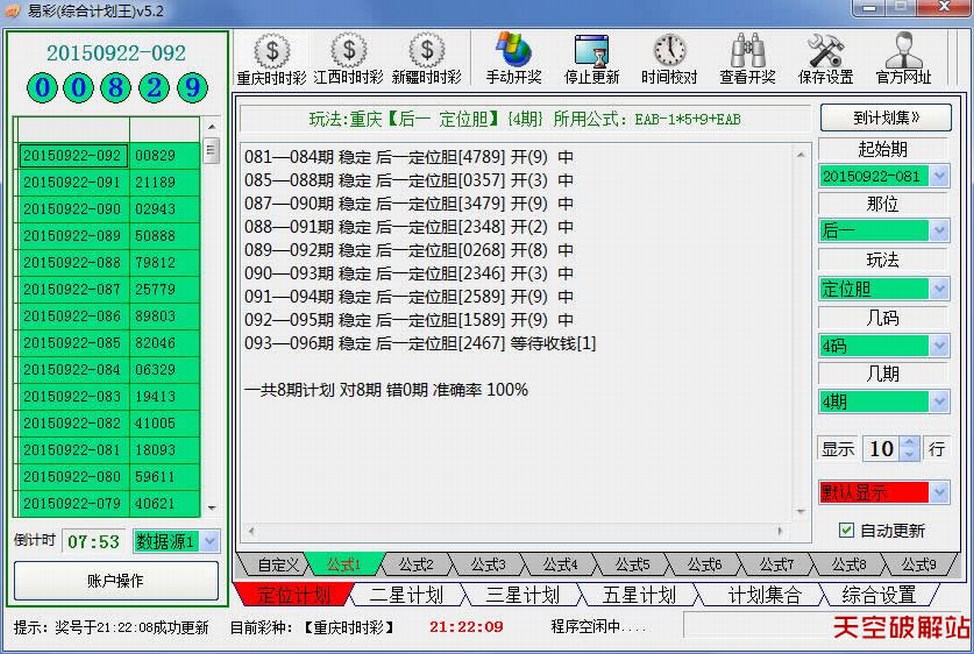Image resolution: width=974 pixels, height=654 pixels.
Task: Expand the 数据源1 dropdown
Action: click(x=209, y=541)
